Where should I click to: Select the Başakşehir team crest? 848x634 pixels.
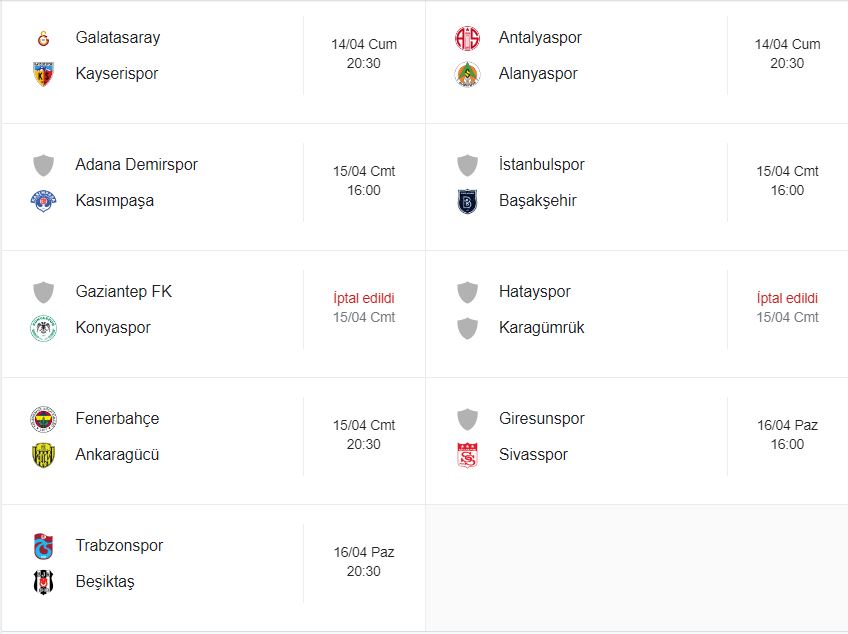[x=467, y=201]
